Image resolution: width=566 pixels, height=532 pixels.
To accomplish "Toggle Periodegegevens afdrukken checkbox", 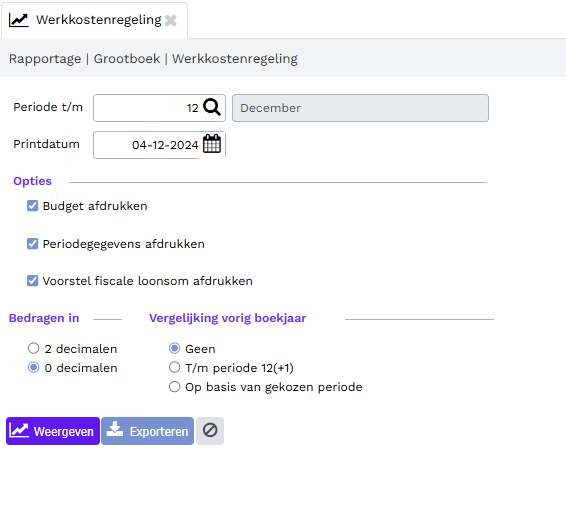I will pyautogui.click(x=32, y=244).
